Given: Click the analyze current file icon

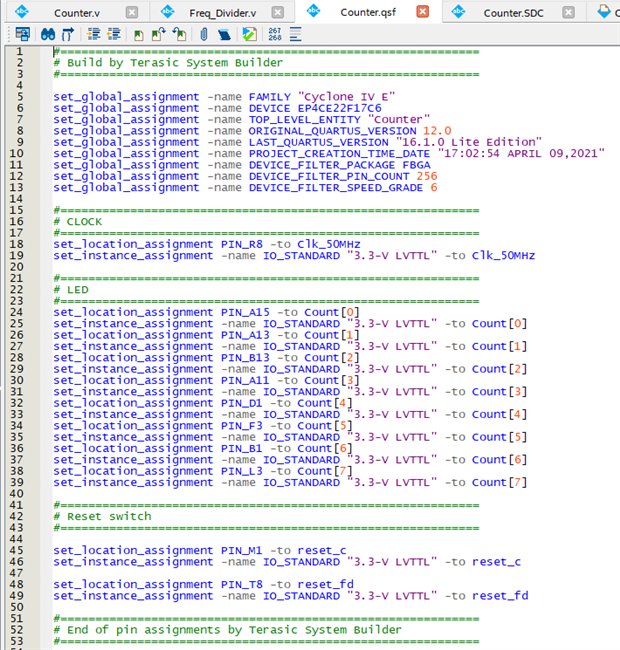Looking at the screenshot, I should pyautogui.click(x=249, y=33).
